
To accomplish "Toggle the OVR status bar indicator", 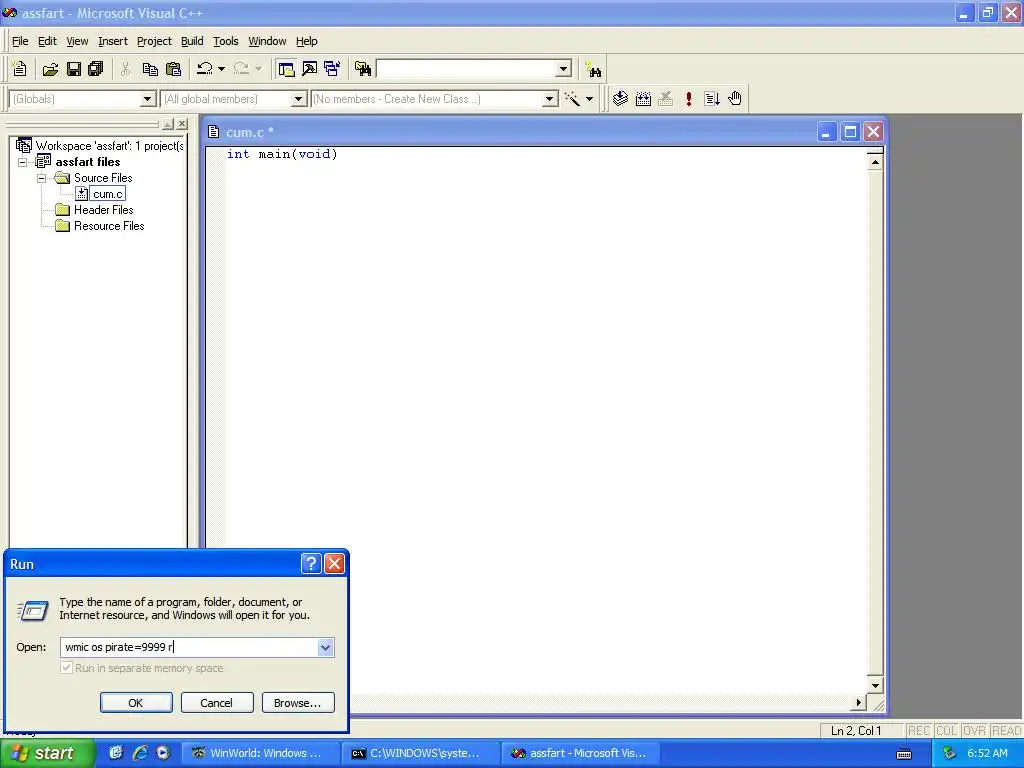I will click(x=974, y=731).
